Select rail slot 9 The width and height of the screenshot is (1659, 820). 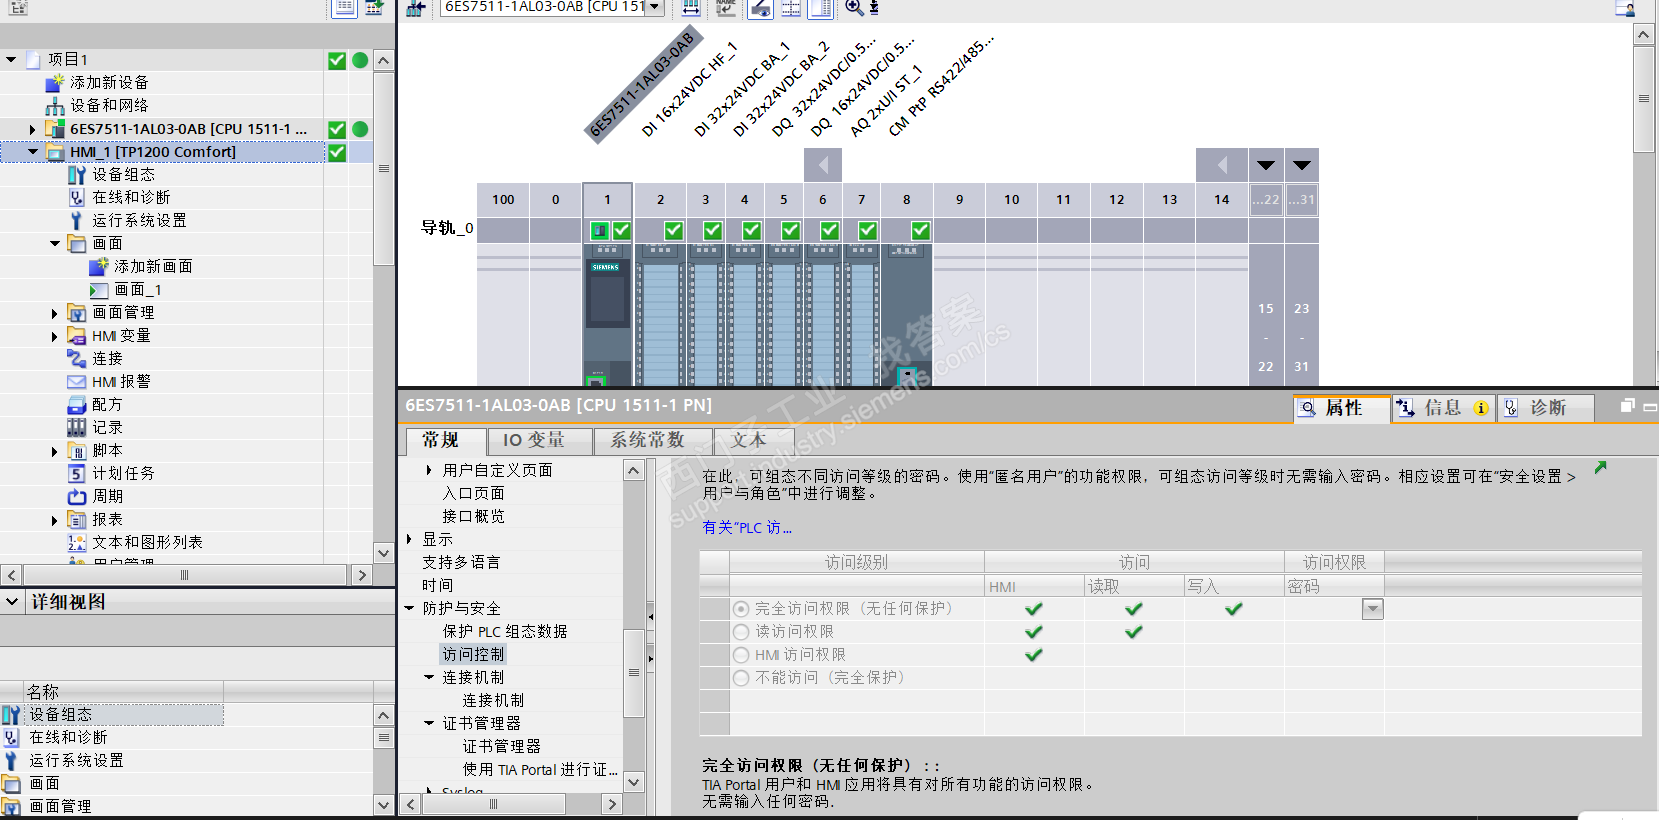coord(959,199)
